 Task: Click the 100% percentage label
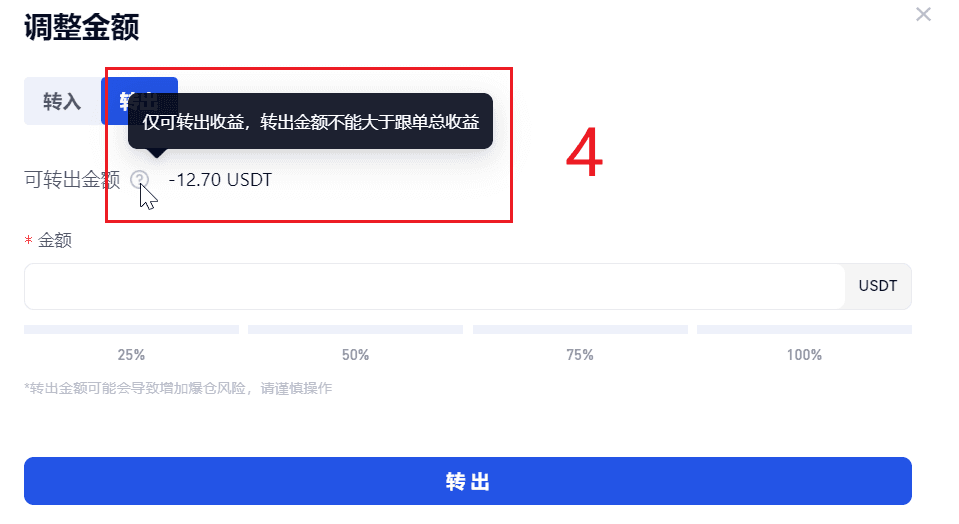point(804,355)
